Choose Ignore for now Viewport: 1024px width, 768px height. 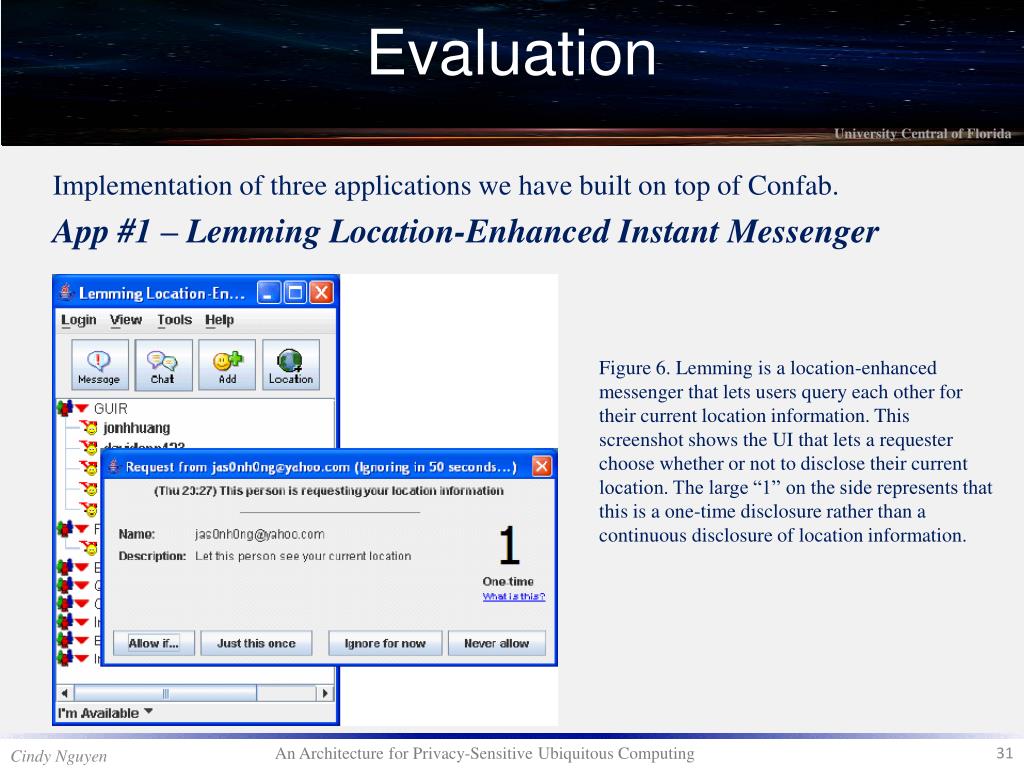[x=385, y=643]
